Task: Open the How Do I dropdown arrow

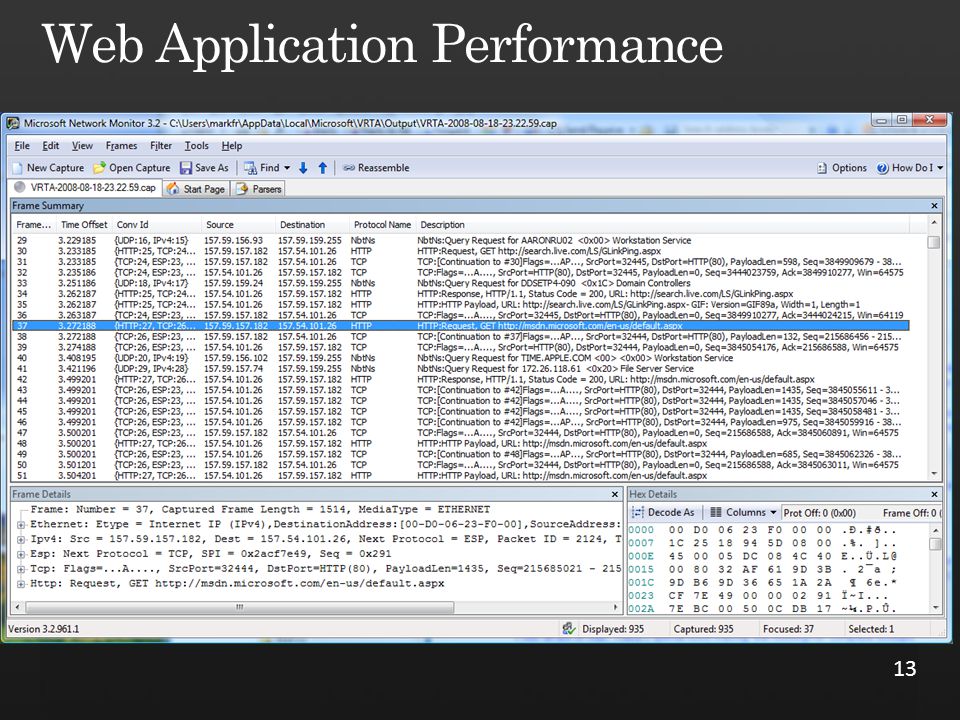Action: tap(940, 168)
